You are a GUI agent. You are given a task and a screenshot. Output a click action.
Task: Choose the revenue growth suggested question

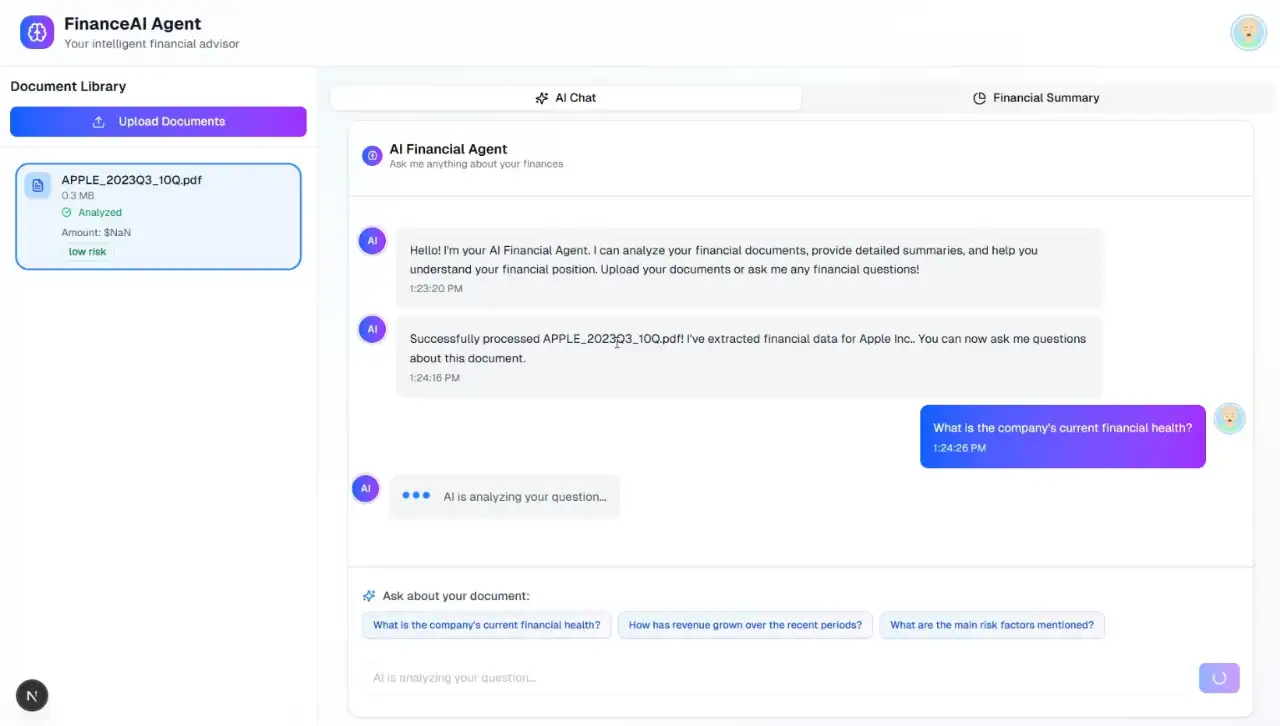[745, 625]
